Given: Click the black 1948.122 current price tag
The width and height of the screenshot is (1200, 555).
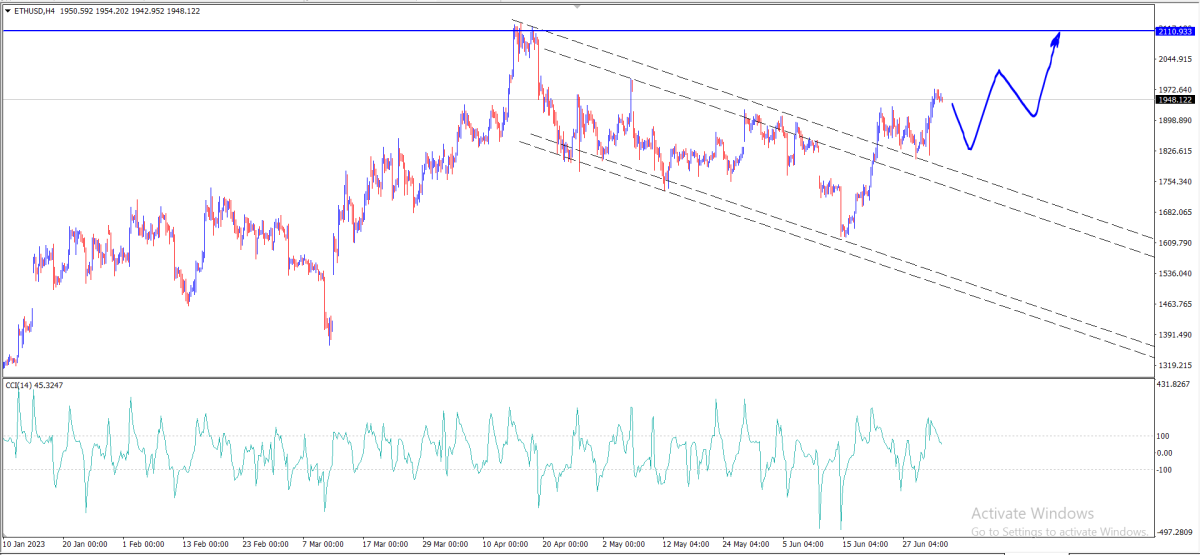Looking at the screenshot, I should [x=1175, y=100].
